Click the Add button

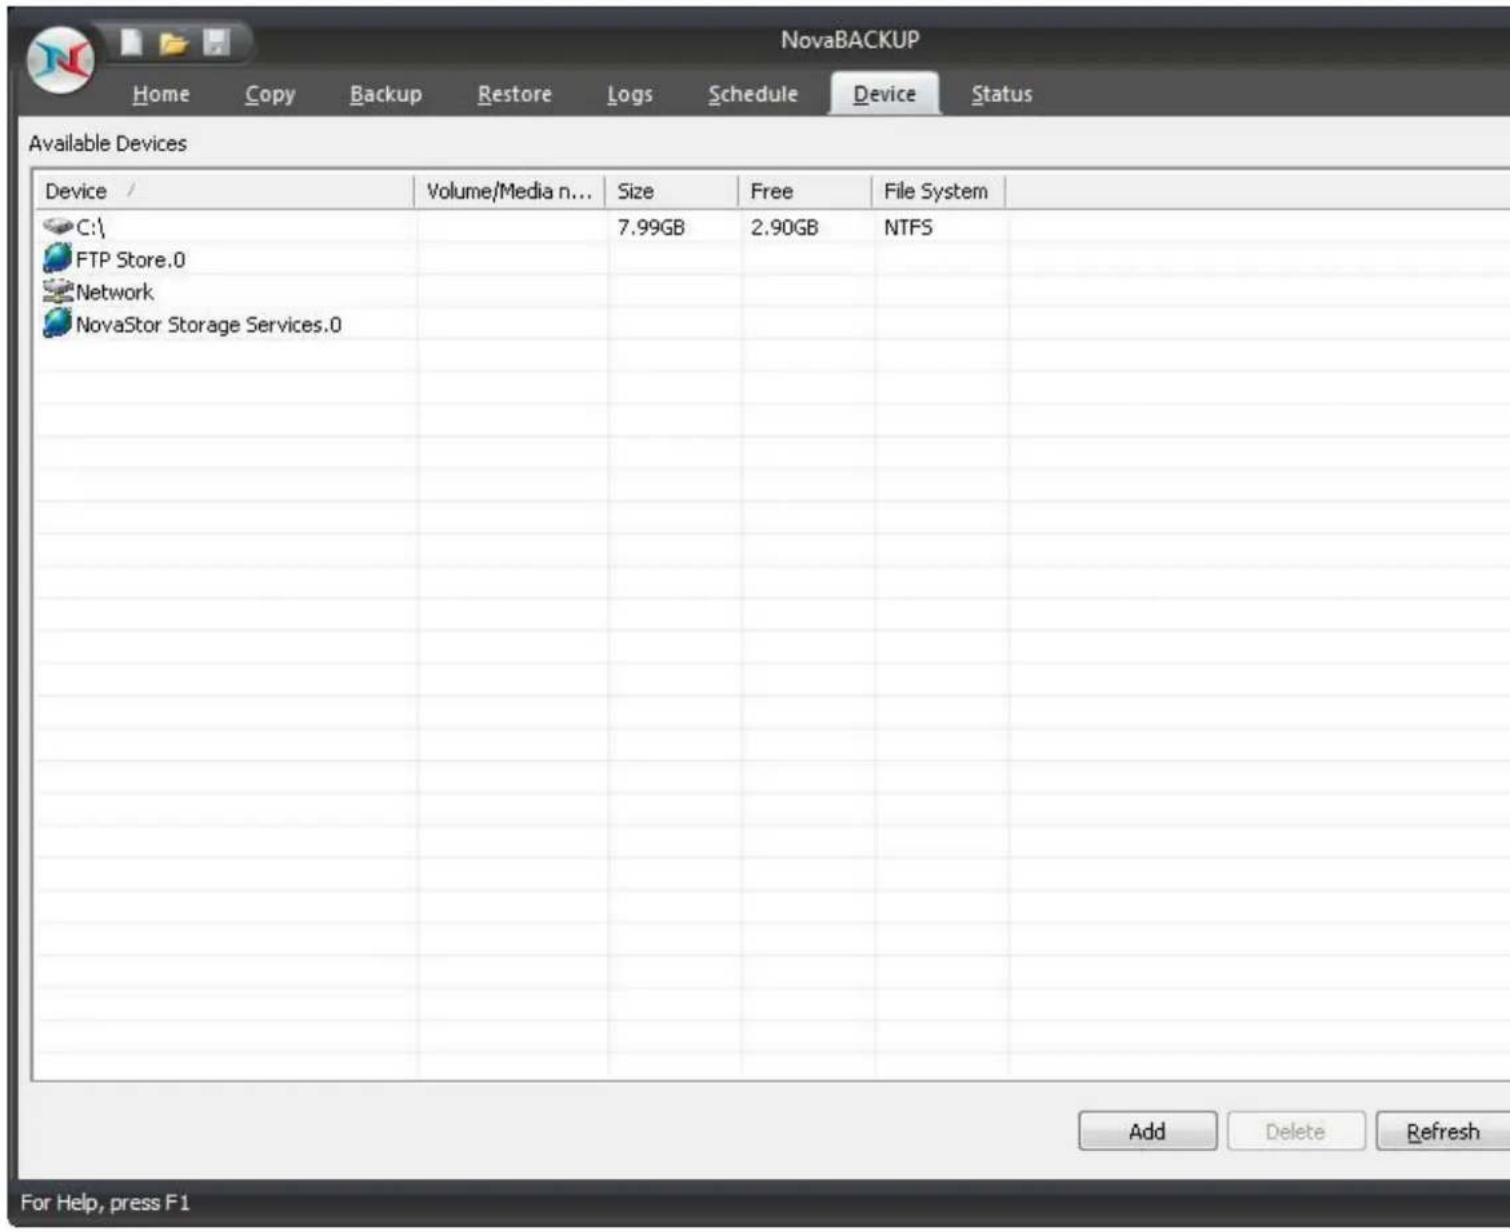(1147, 1131)
